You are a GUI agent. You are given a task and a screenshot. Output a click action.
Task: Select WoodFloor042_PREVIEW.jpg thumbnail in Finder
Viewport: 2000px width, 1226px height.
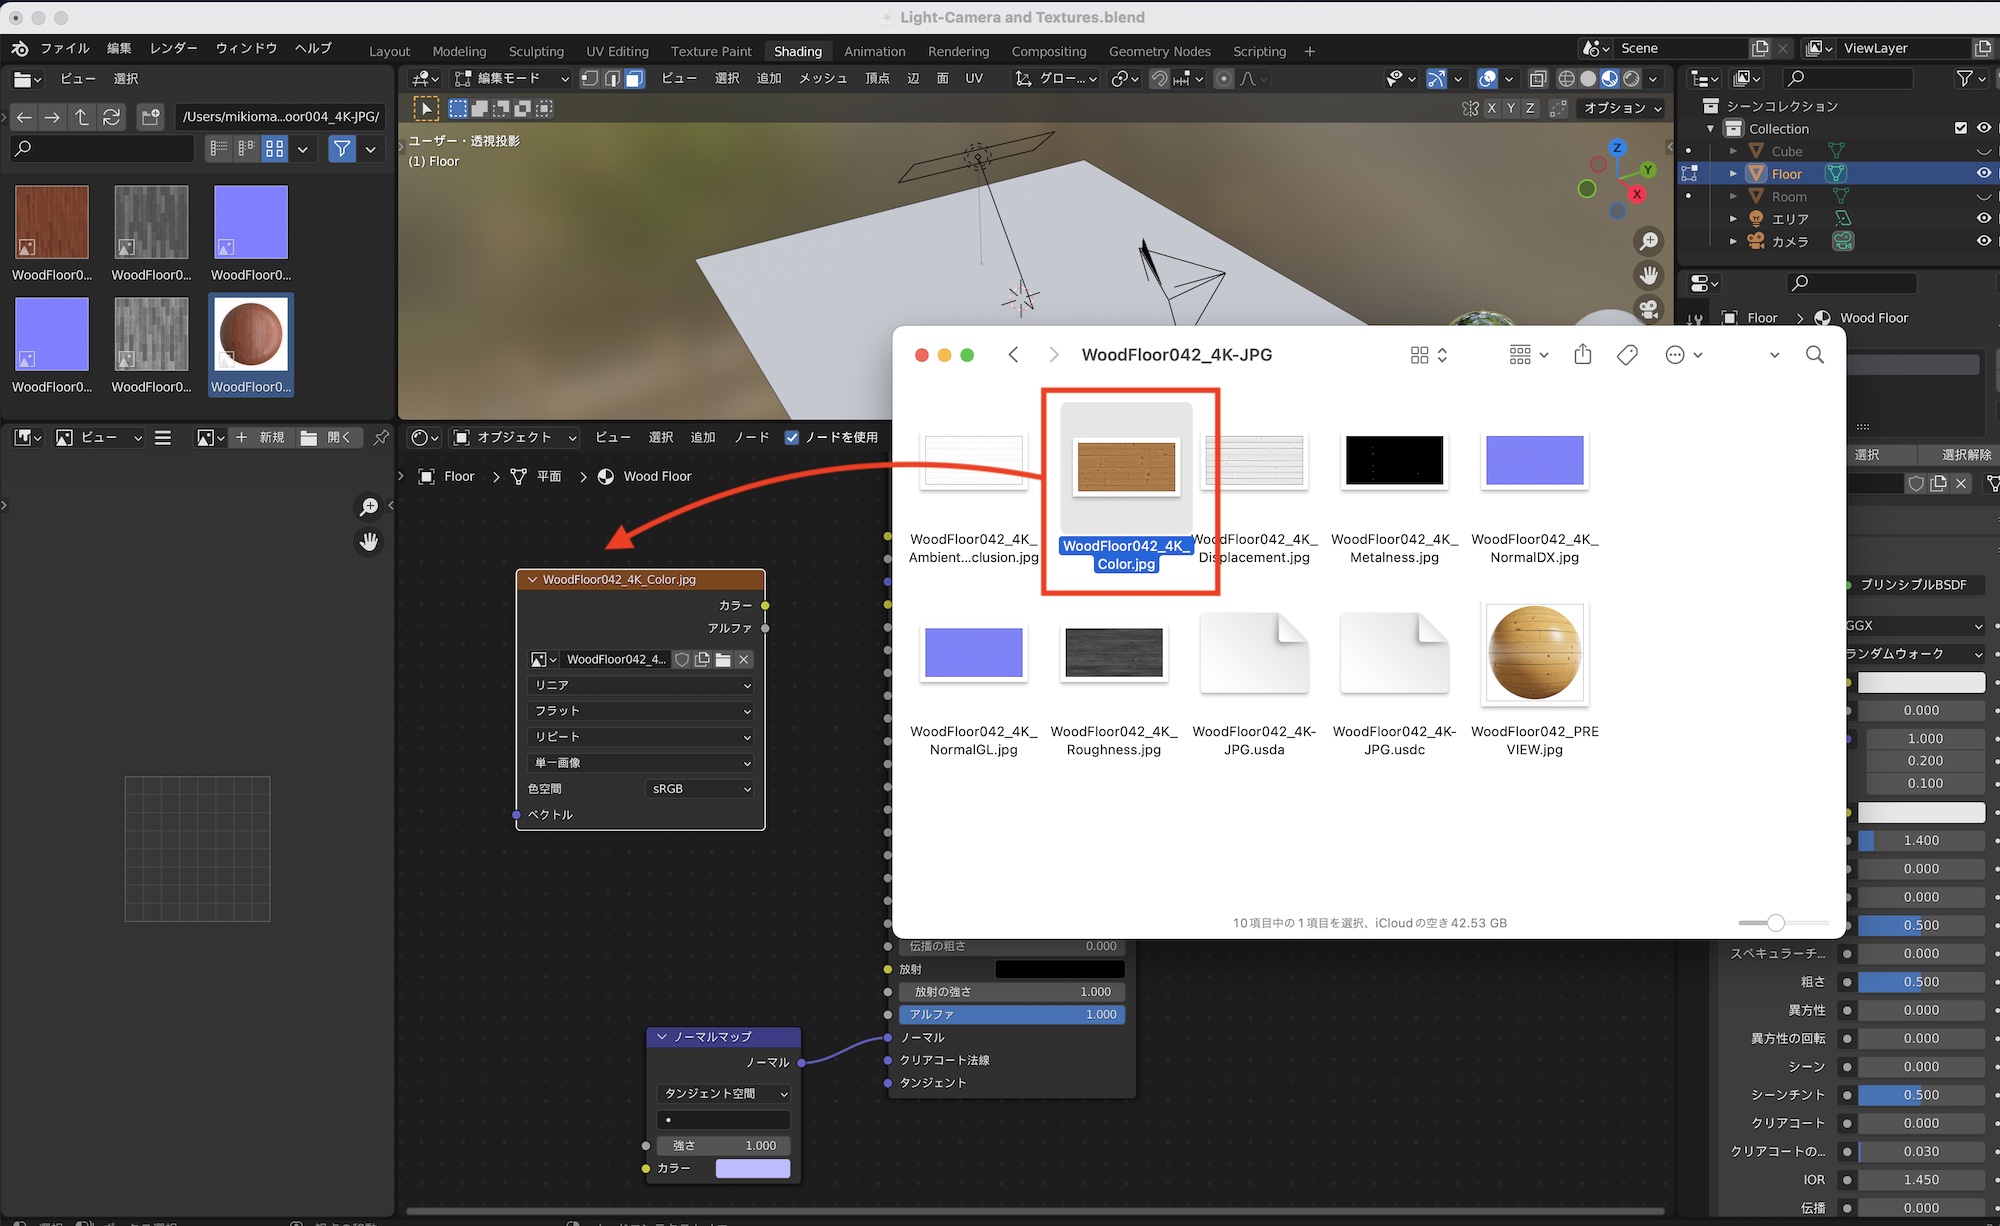point(1534,654)
